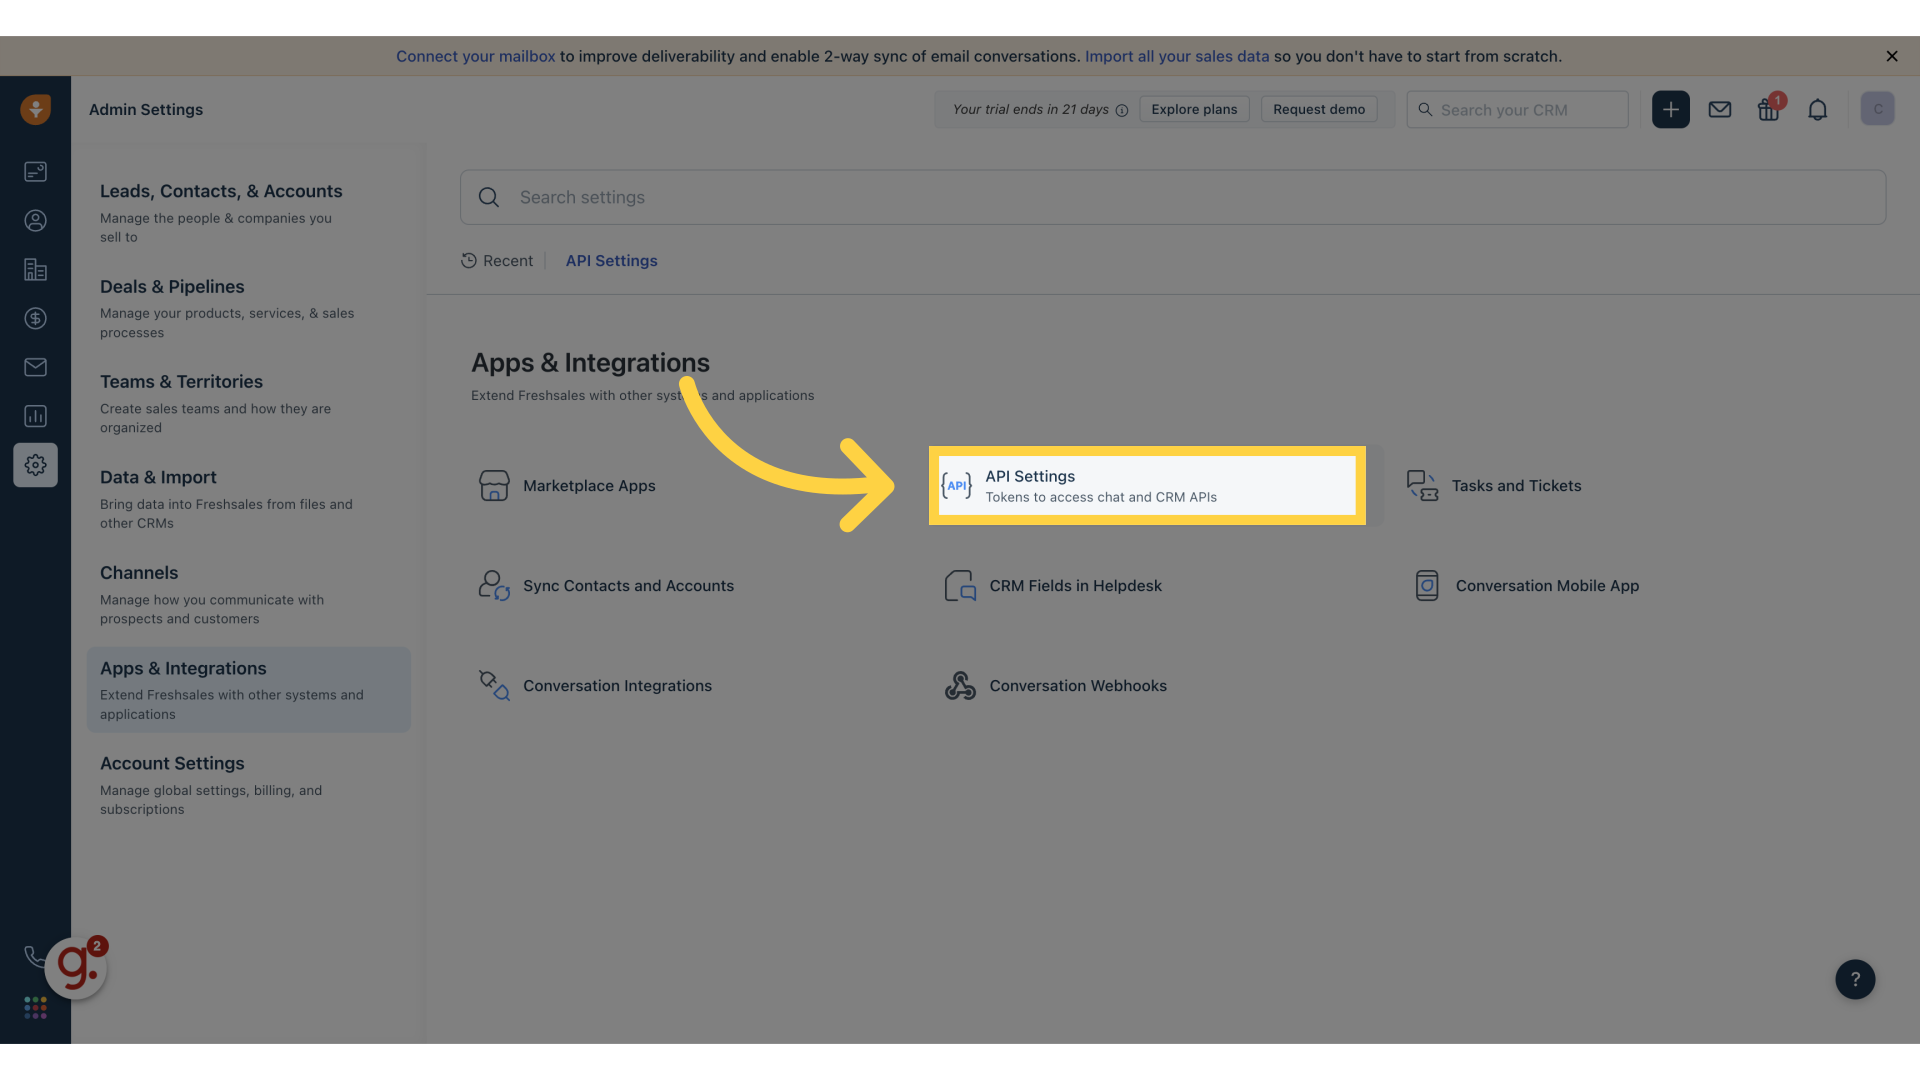Open Account Settings section
This screenshot has width=1920, height=1080.
point(248,785)
